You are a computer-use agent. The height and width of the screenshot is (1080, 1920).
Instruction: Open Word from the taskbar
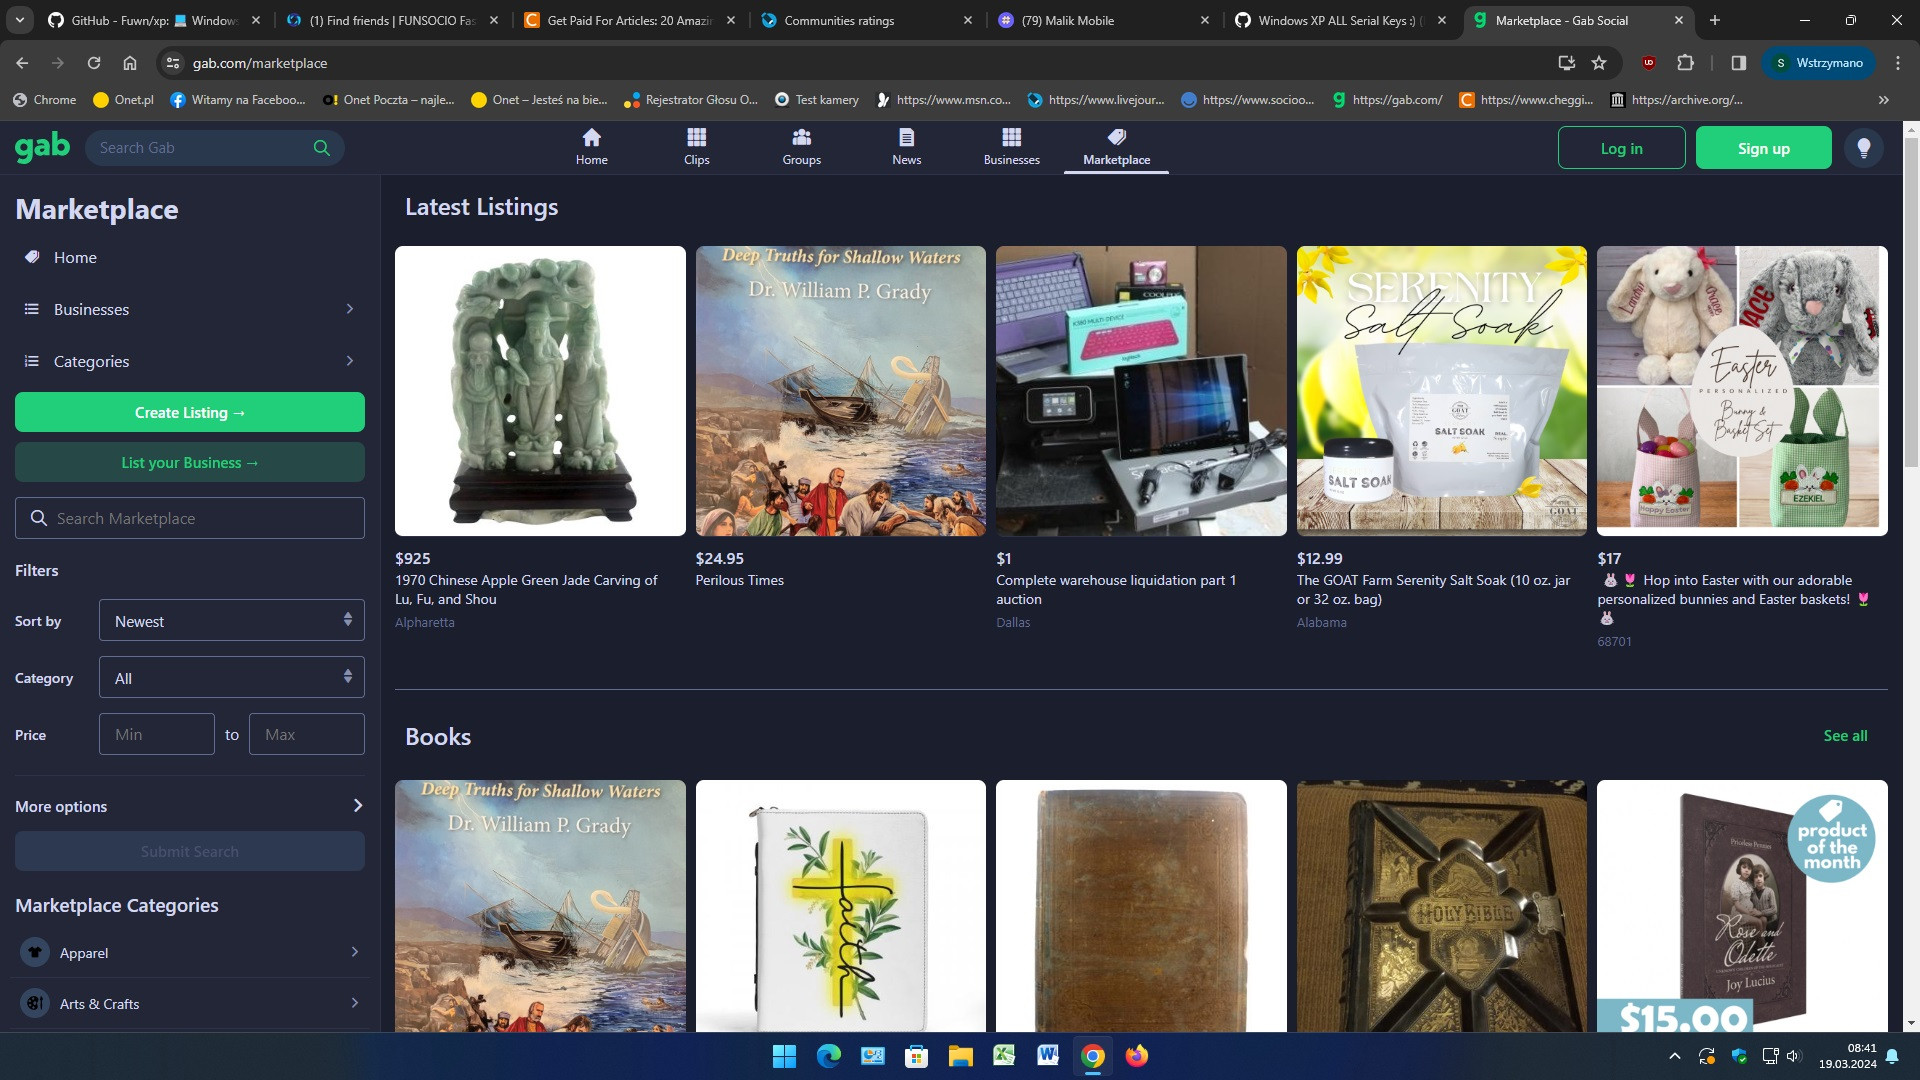point(1048,1056)
